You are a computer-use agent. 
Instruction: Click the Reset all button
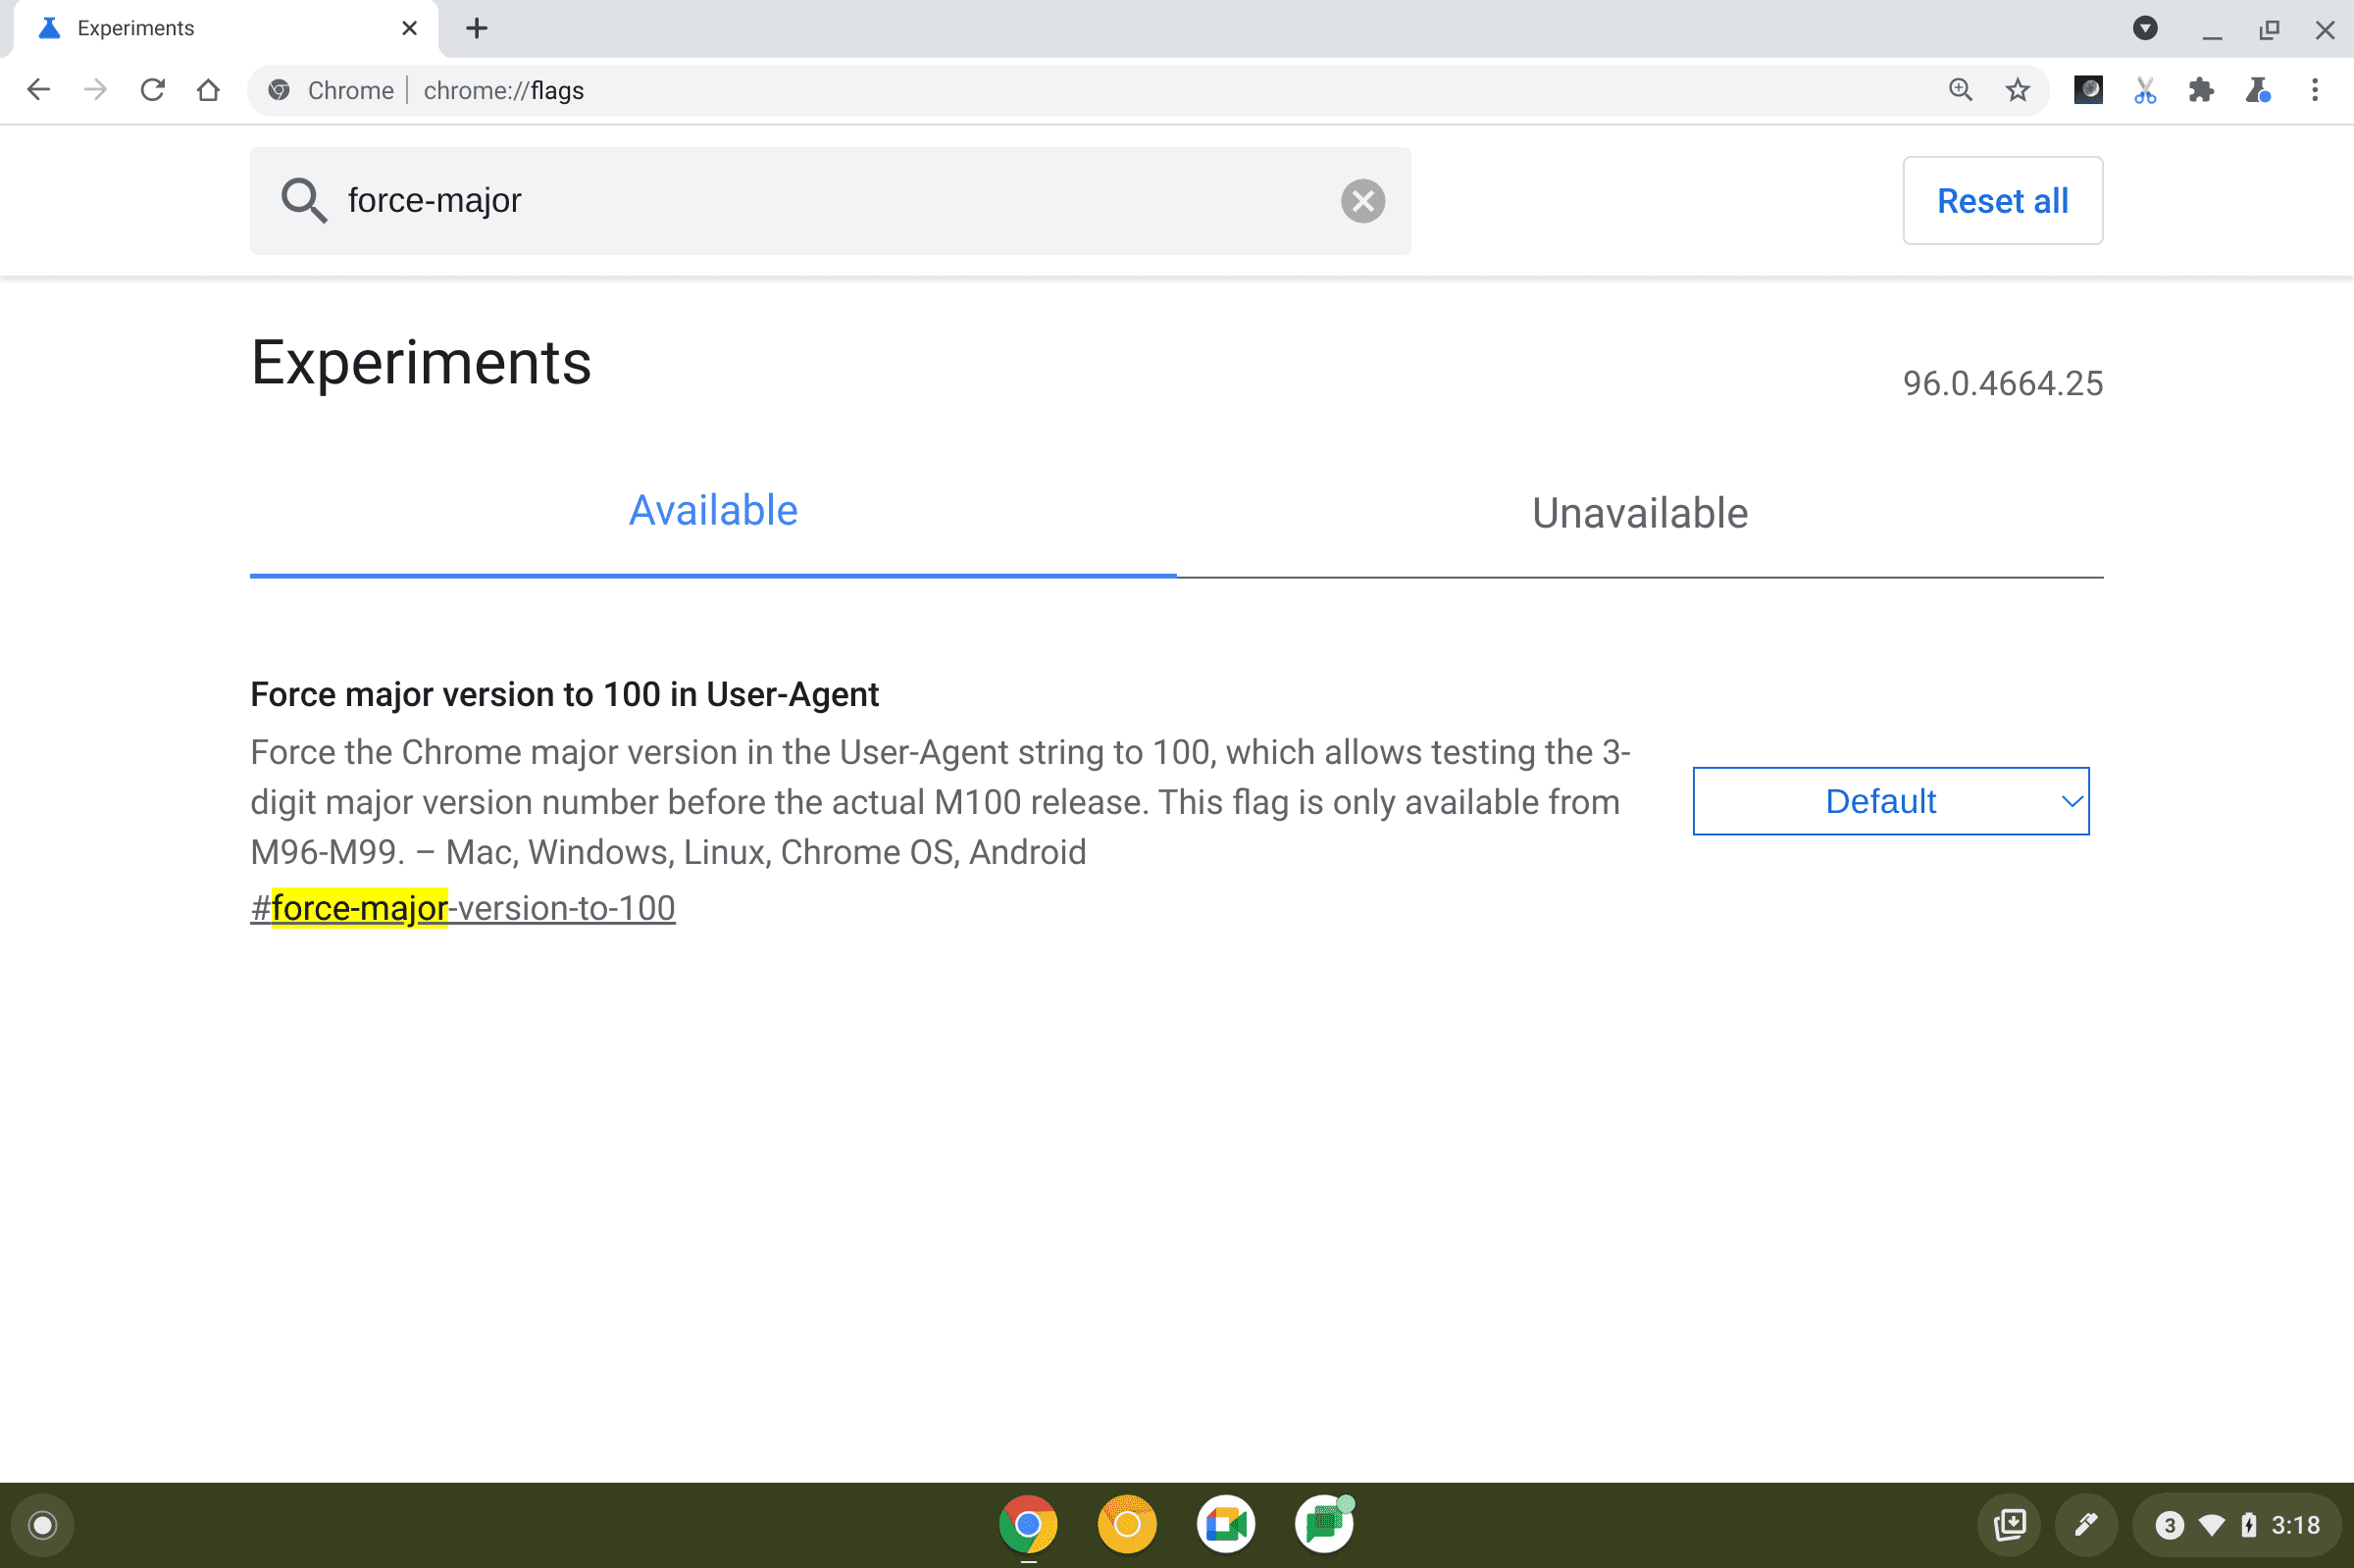tap(2002, 199)
